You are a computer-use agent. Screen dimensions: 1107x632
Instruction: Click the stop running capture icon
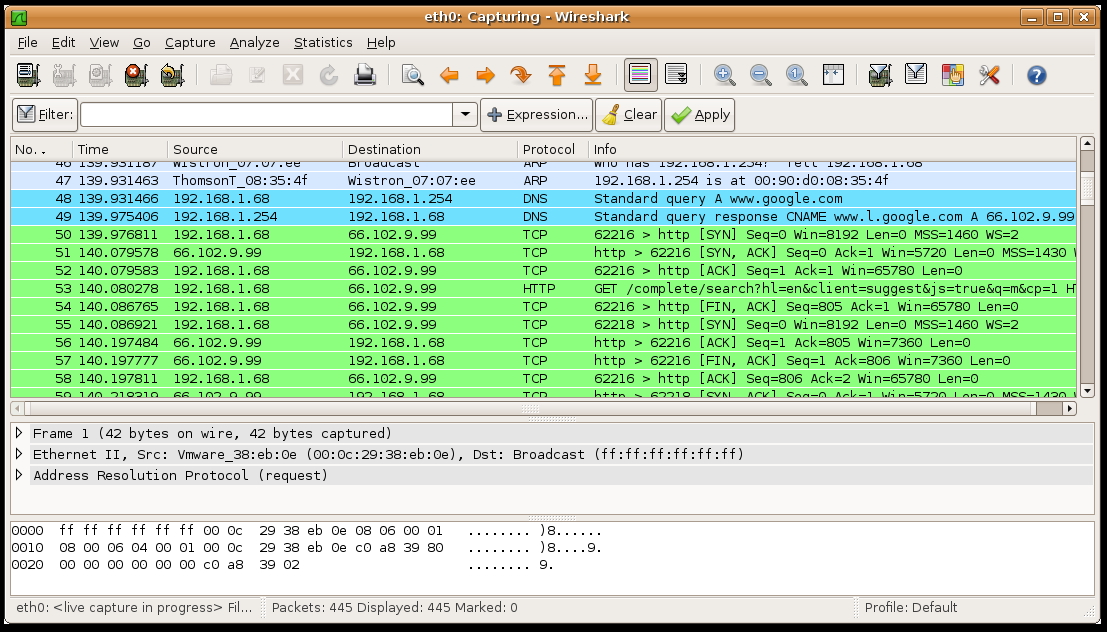(x=136, y=75)
